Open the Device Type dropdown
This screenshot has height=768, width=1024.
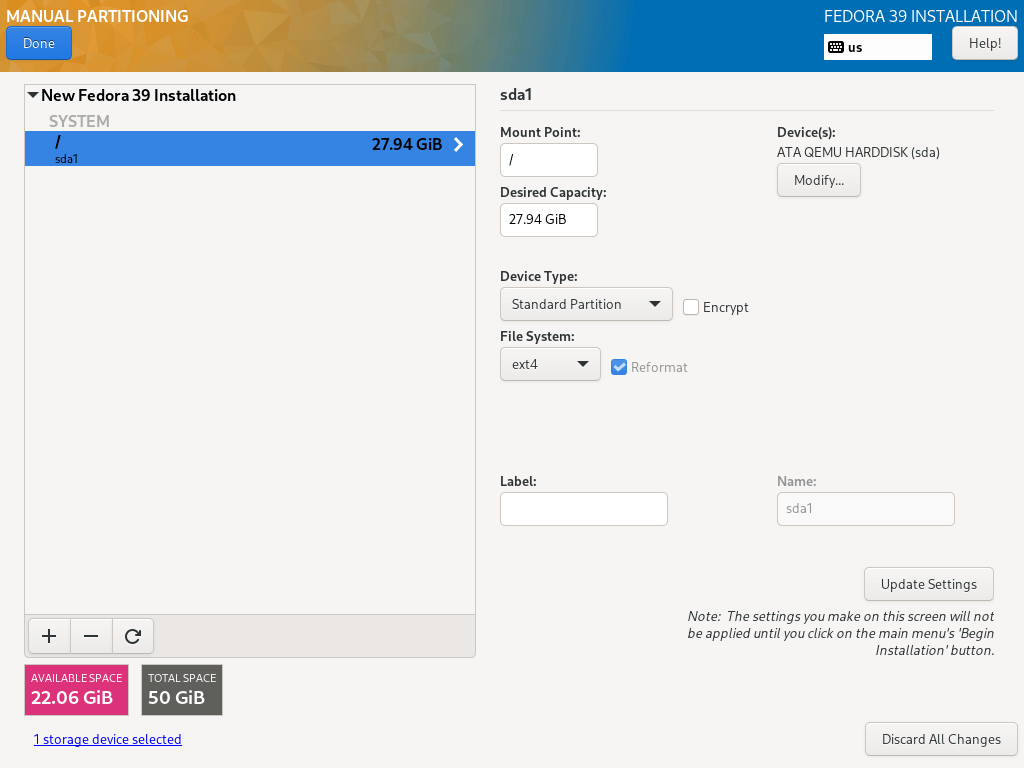(x=586, y=304)
